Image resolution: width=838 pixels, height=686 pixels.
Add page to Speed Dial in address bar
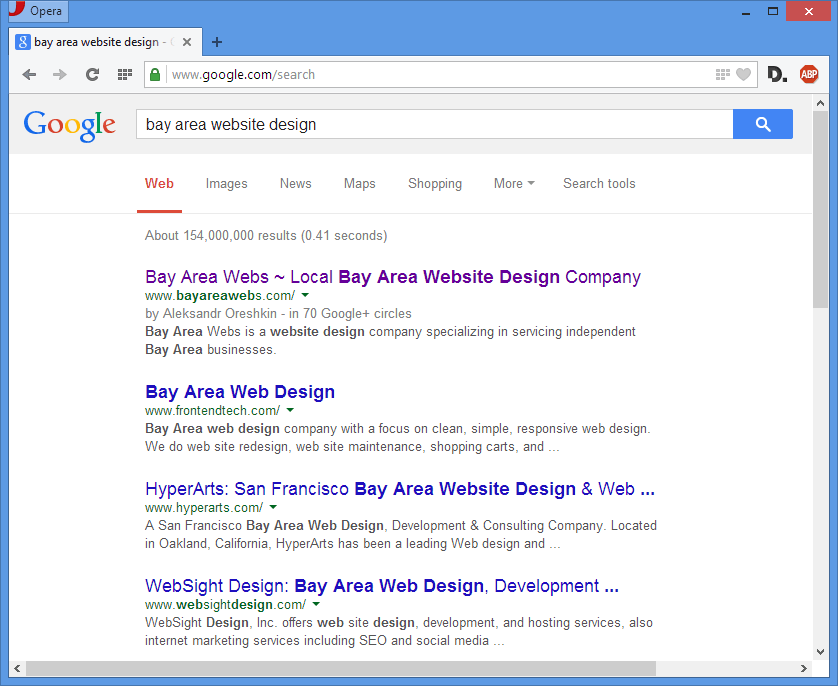click(723, 74)
